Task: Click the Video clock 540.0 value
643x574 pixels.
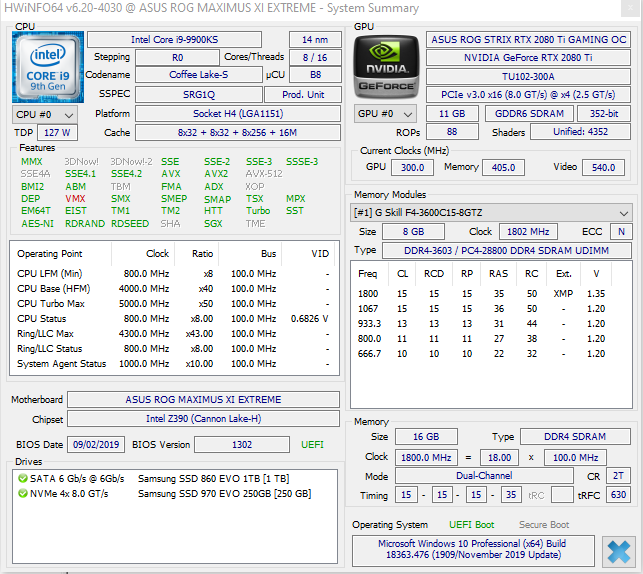Action: pos(603,167)
